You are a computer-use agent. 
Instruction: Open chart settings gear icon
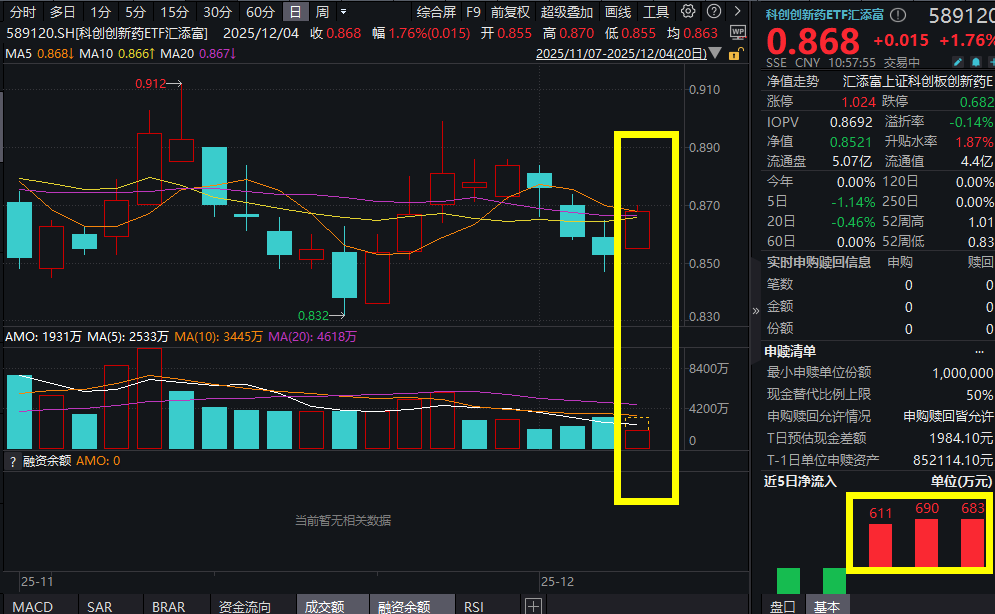point(688,12)
